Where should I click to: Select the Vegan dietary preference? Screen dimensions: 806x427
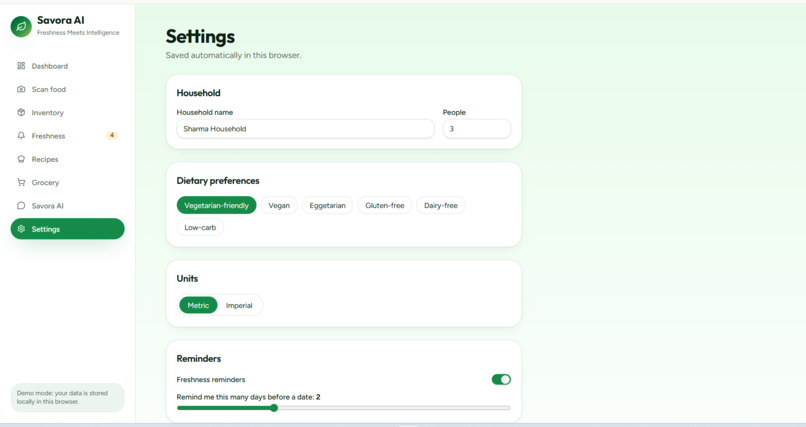point(279,205)
